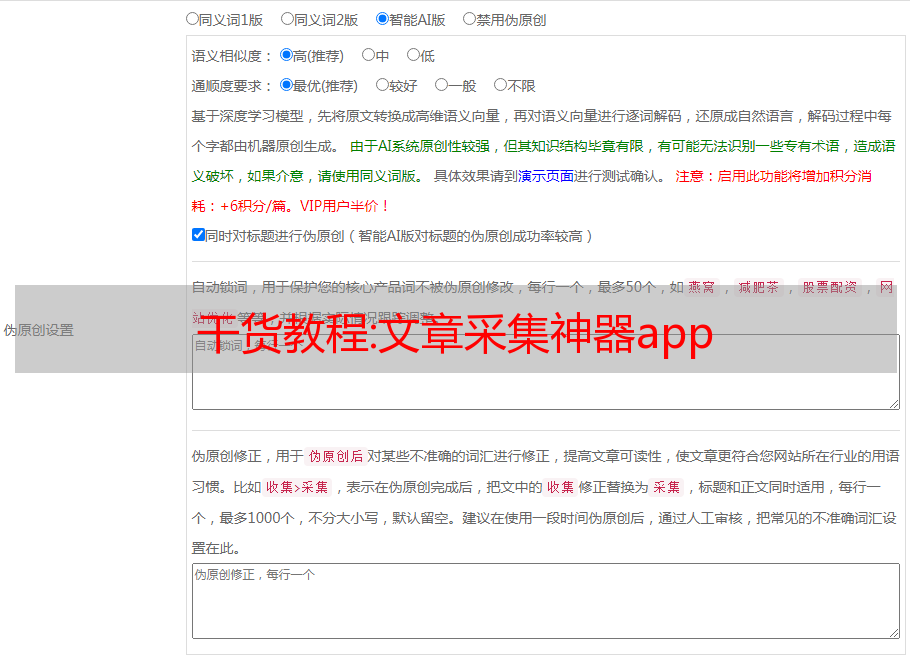Select 禁用伪原创 to disable rewriting

470,18
